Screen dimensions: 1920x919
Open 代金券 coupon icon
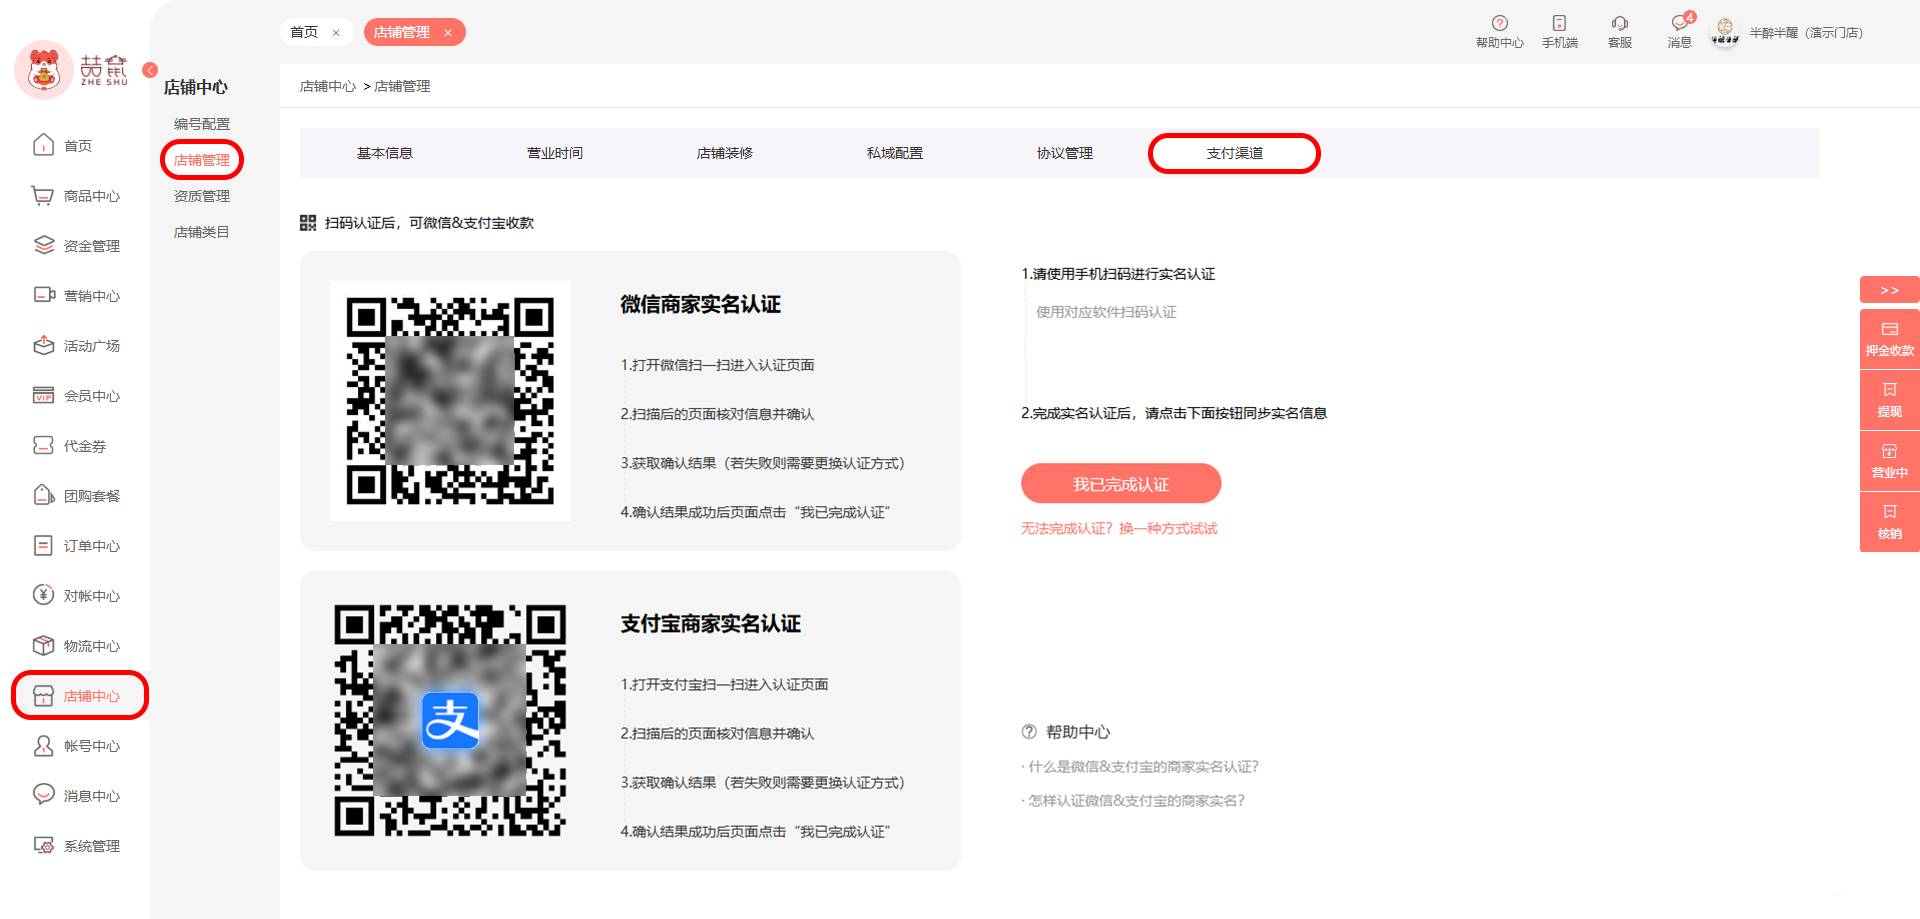pyautogui.click(x=43, y=446)
